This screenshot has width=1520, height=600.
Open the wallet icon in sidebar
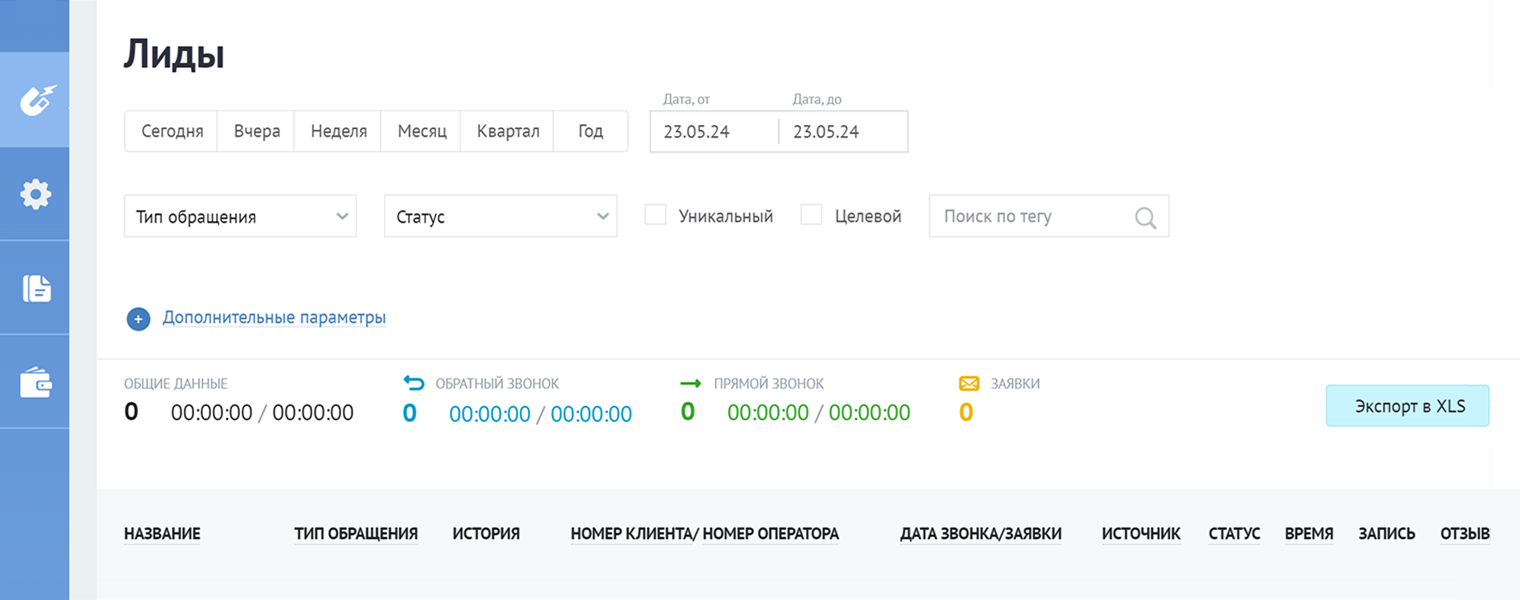click(36, 382)
